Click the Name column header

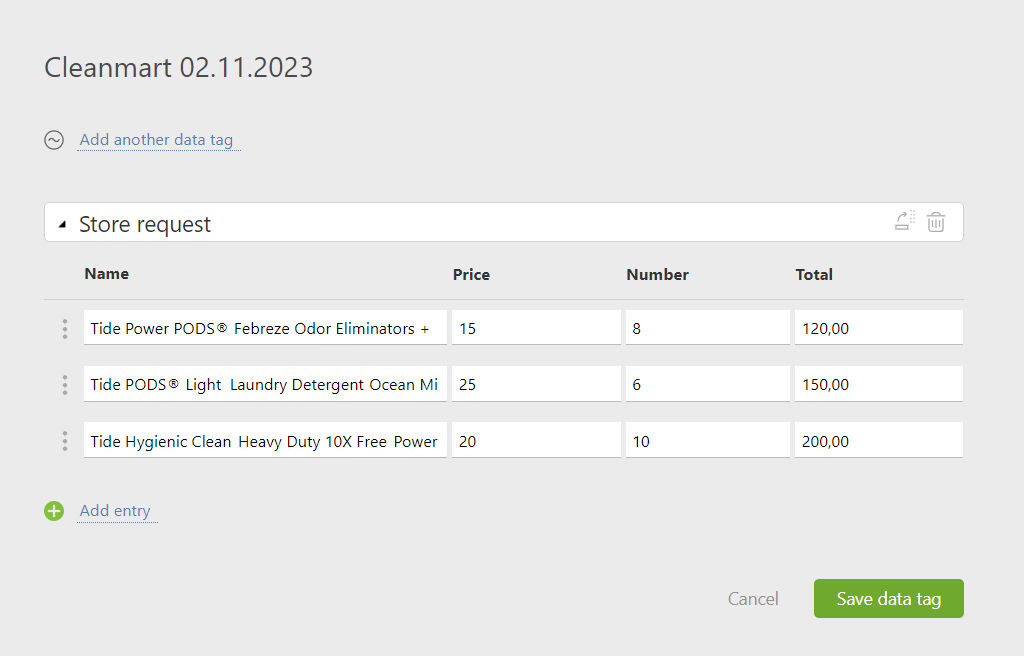coord(106,274)
